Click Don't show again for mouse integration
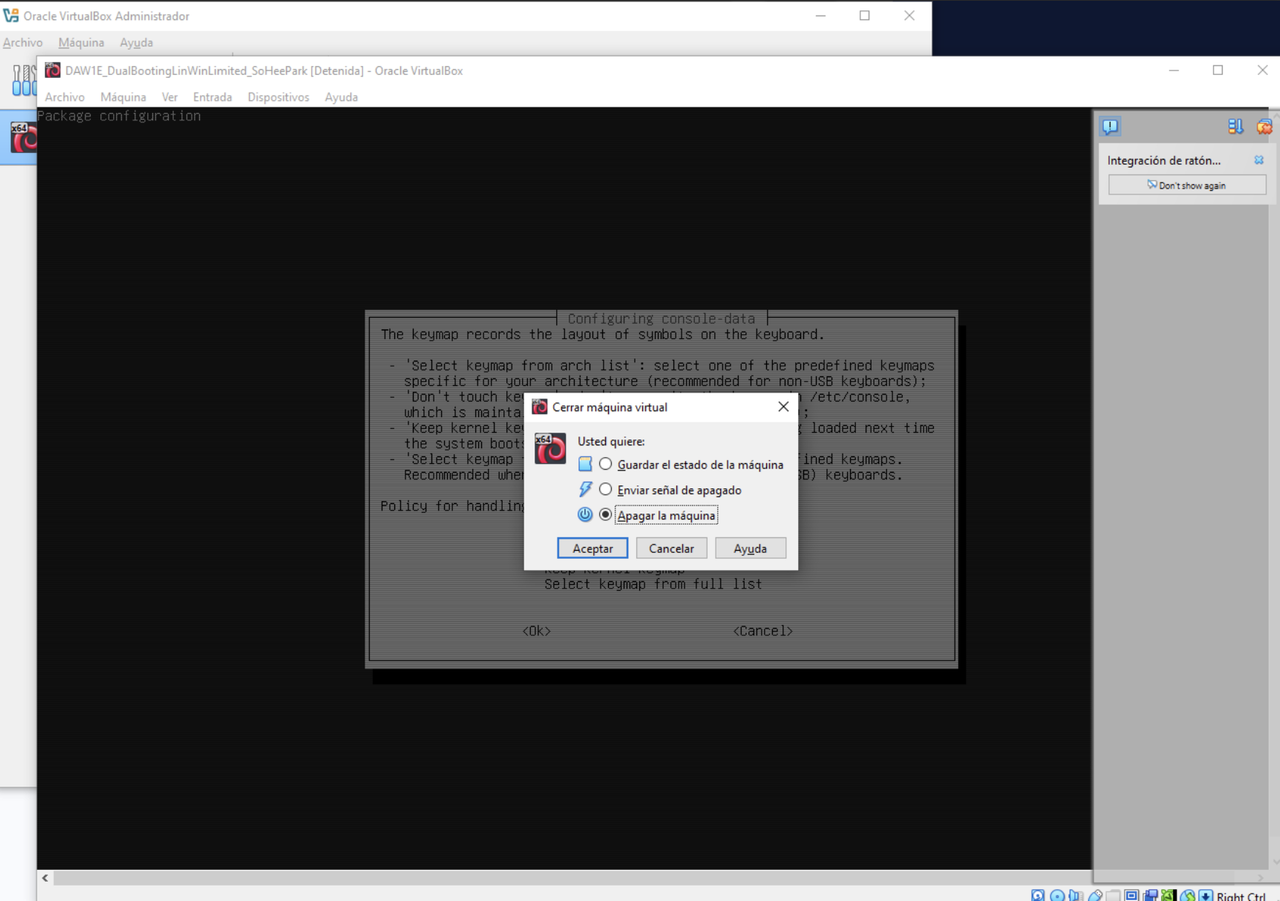 1186,184
